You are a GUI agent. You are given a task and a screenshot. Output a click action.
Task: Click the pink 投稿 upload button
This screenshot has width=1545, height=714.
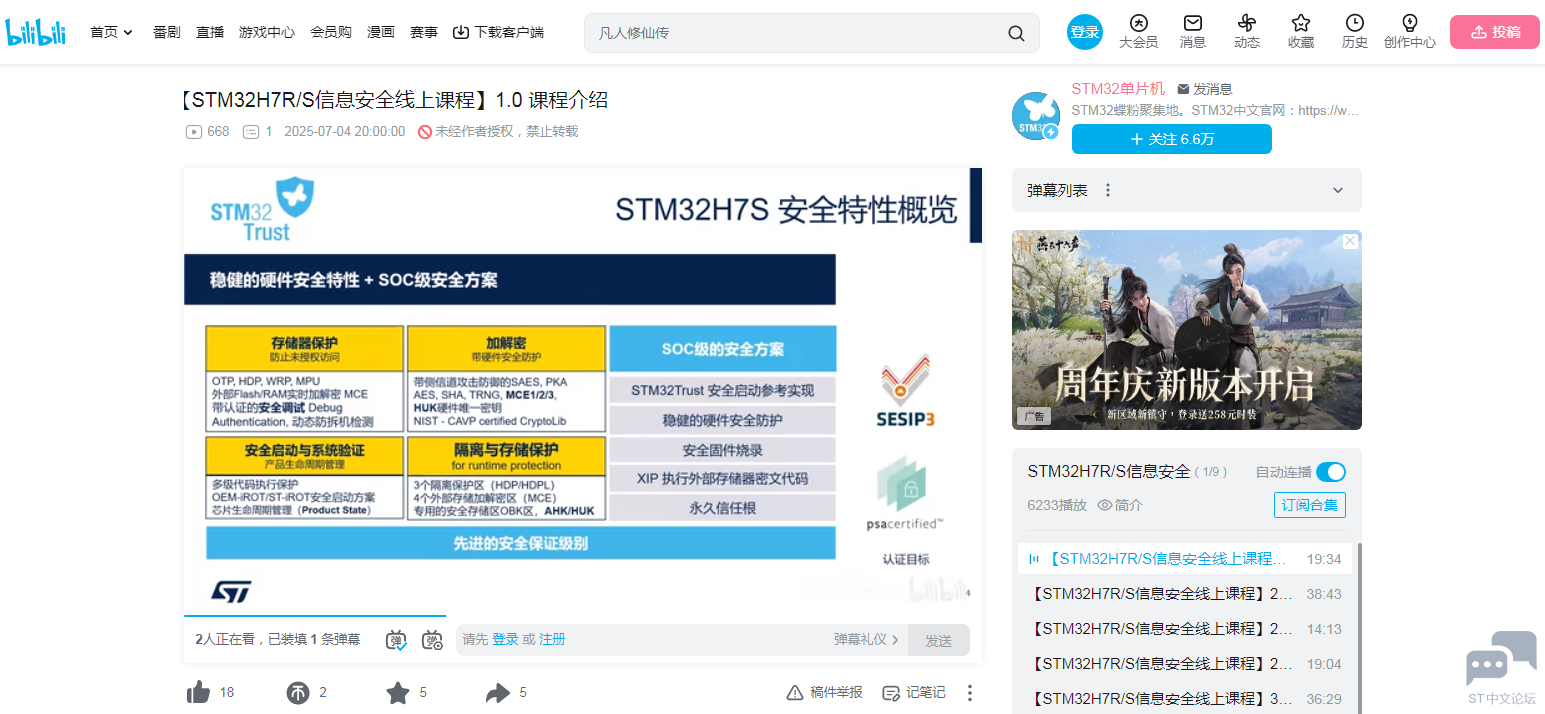[1496, 32]
